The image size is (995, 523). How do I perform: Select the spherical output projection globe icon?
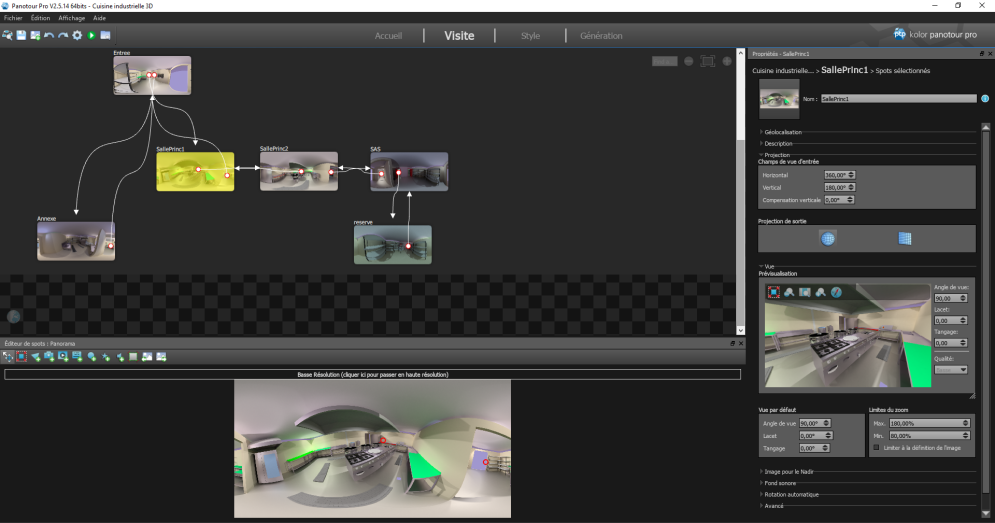[827, 238]
